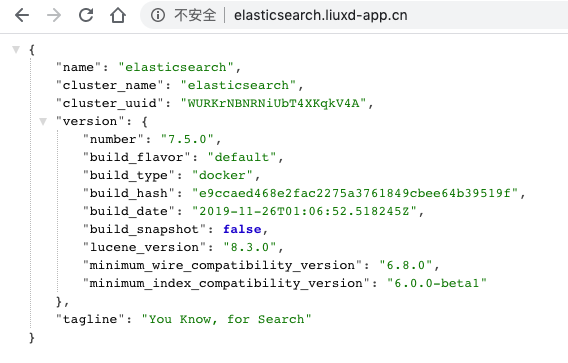Click the build_hash value string

pos(355,193)
